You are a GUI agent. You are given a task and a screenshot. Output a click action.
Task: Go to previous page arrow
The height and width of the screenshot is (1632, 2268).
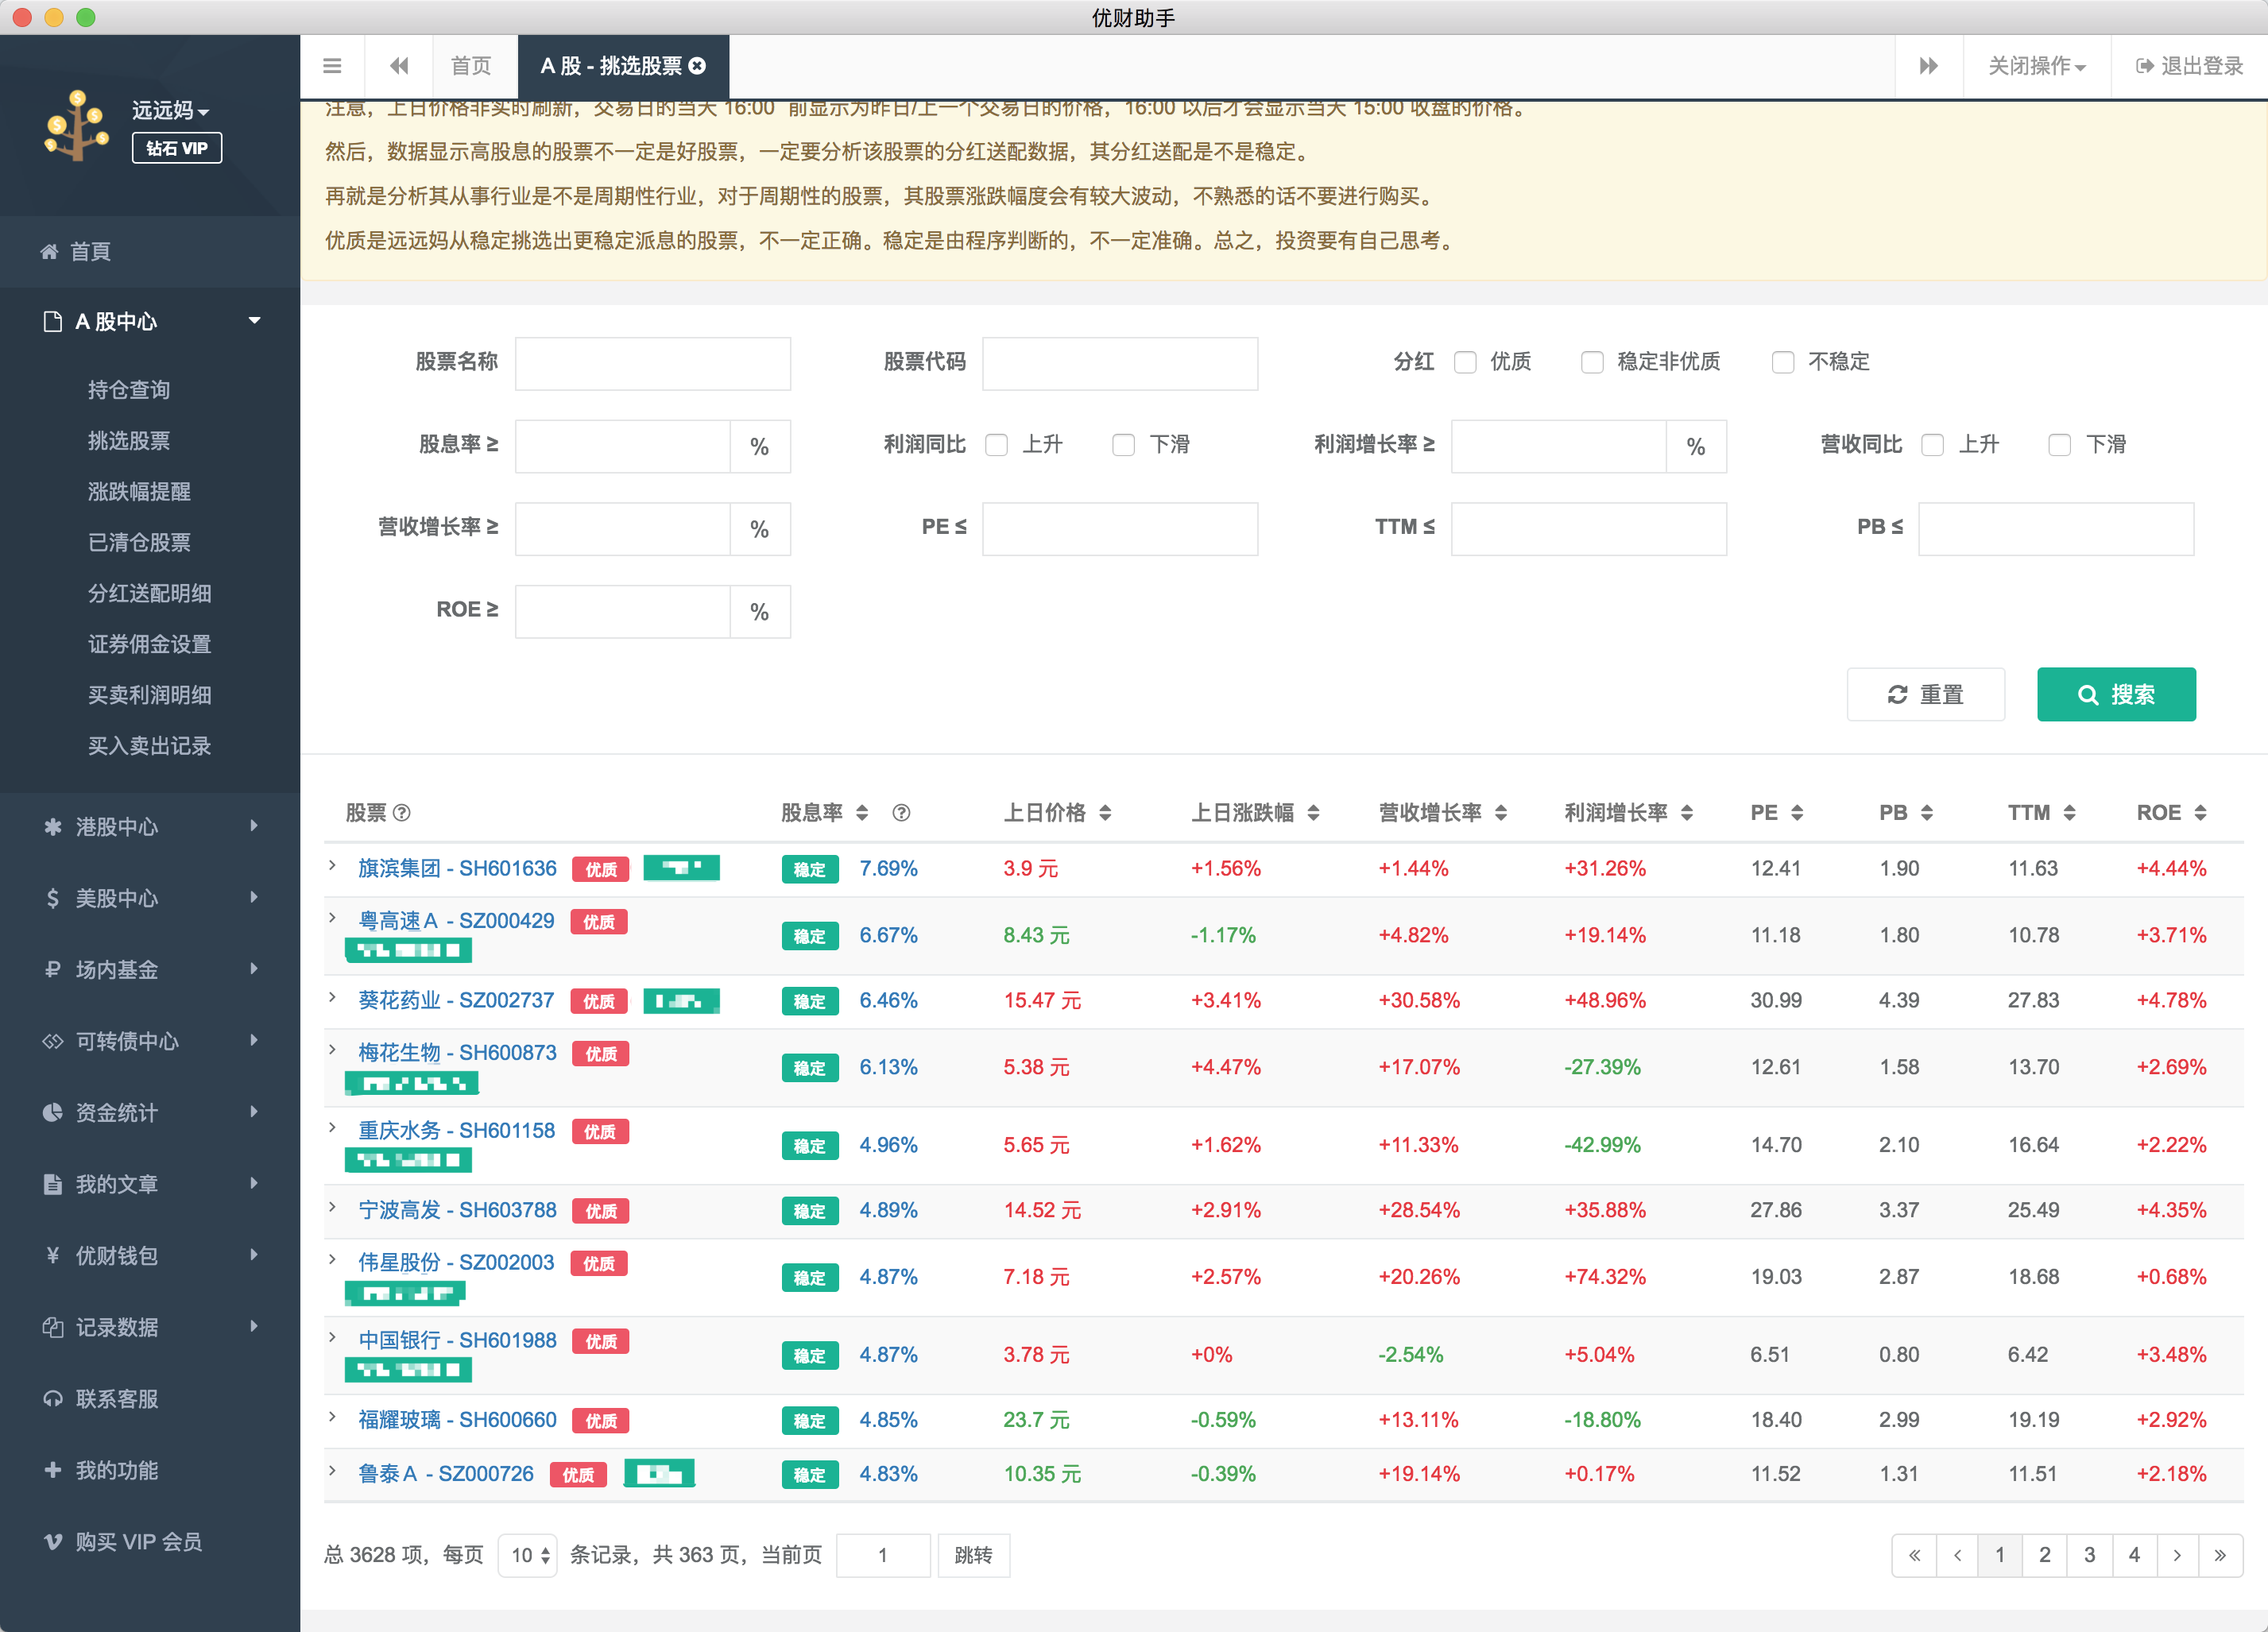pos(1957,1555)
